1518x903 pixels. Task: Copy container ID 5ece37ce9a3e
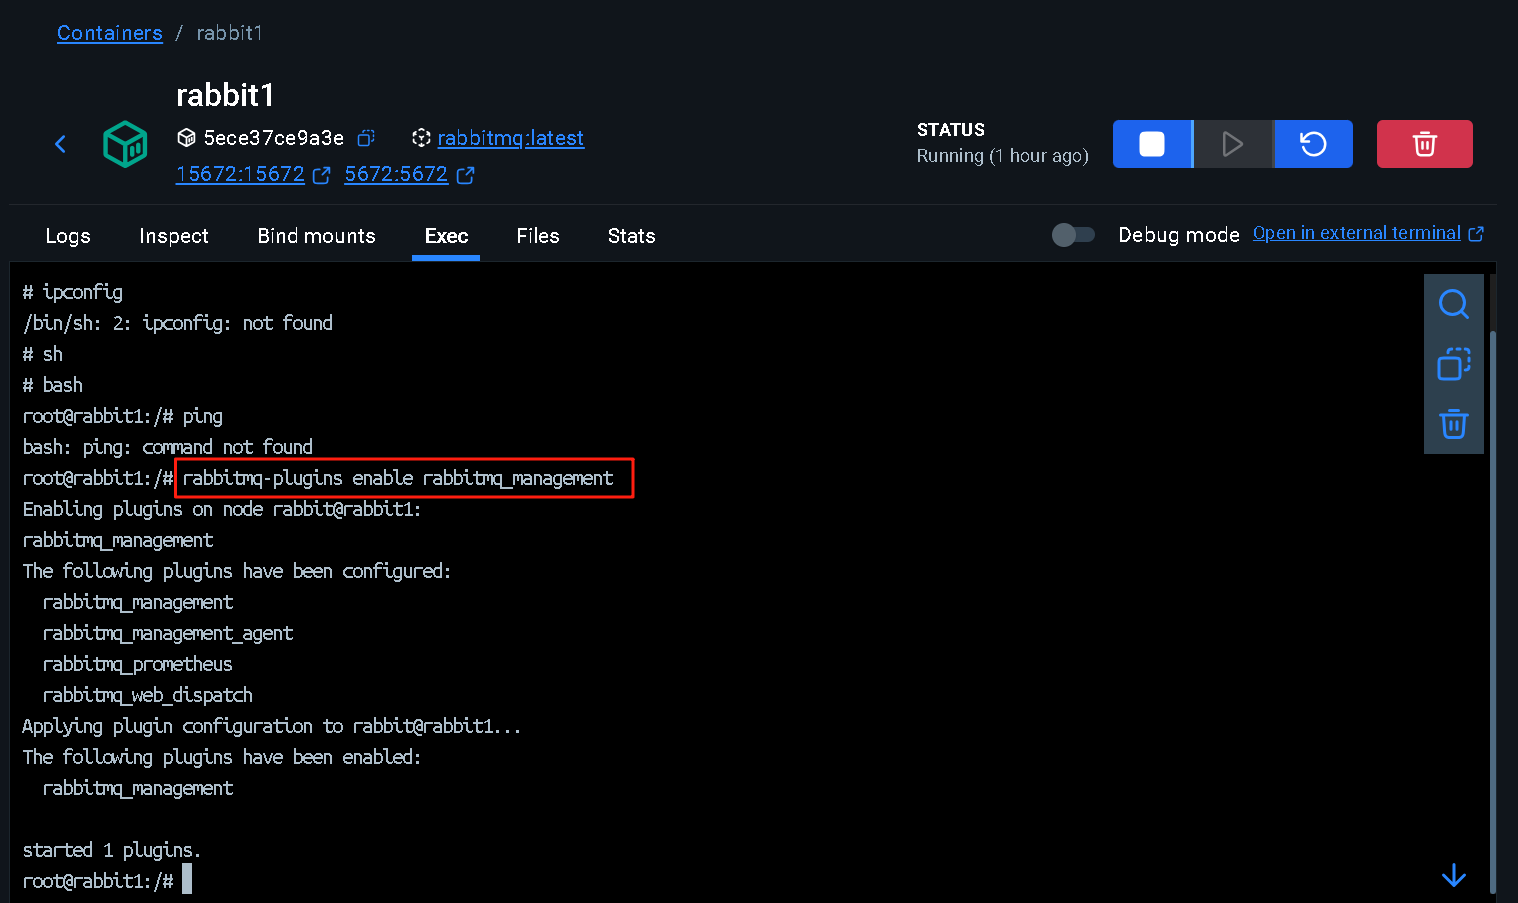pos(367,138)
